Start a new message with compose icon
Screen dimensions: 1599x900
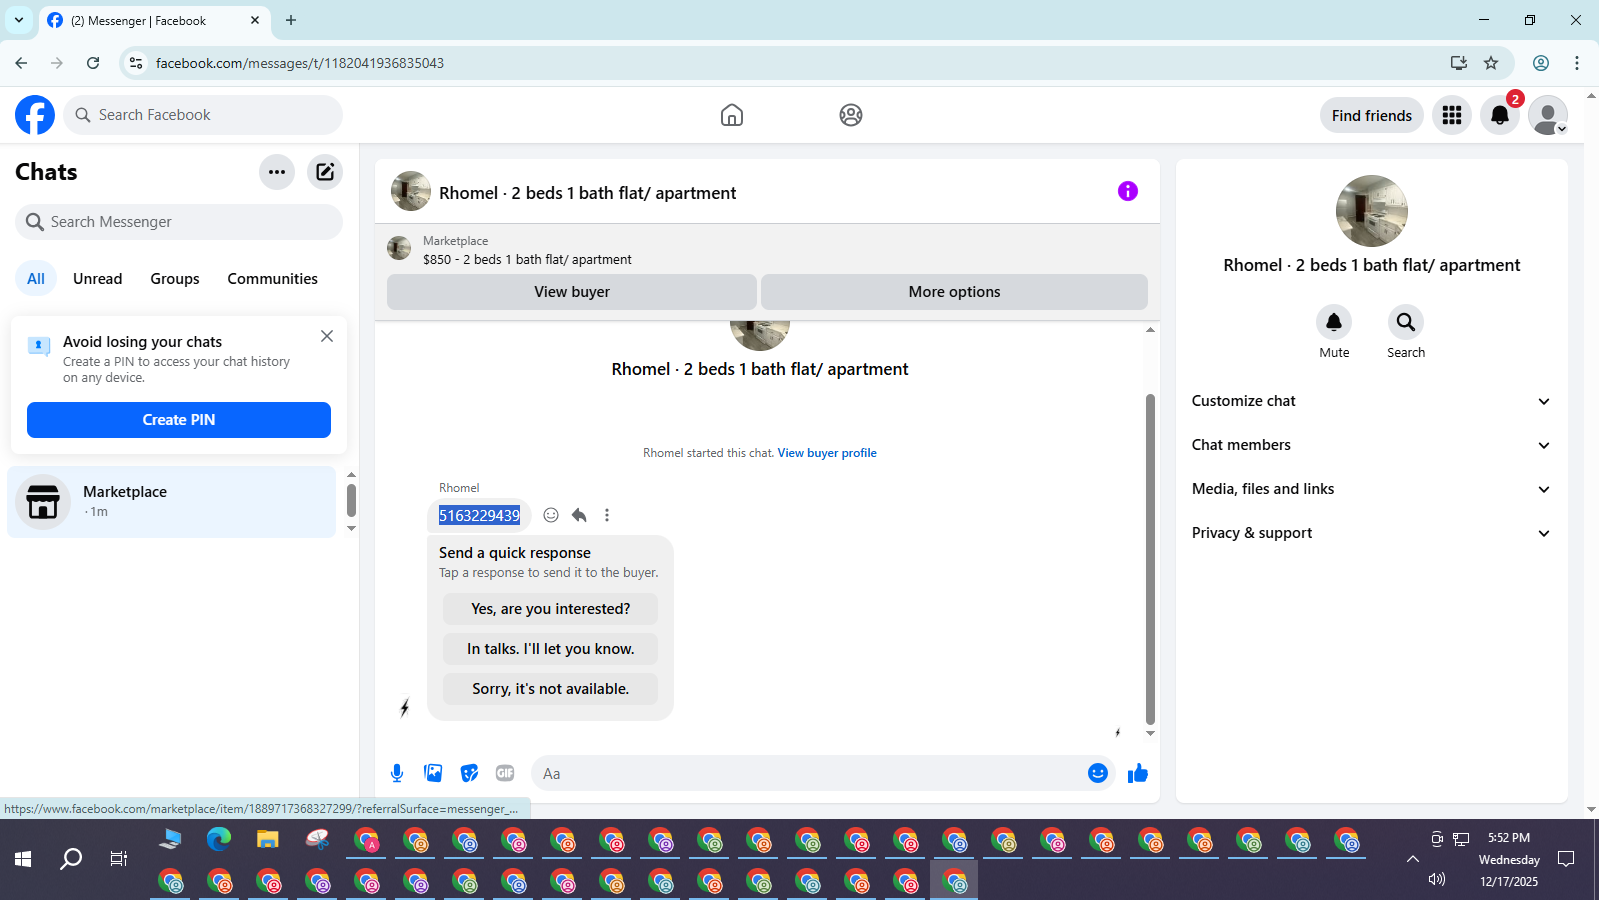(x=325, y=172)
